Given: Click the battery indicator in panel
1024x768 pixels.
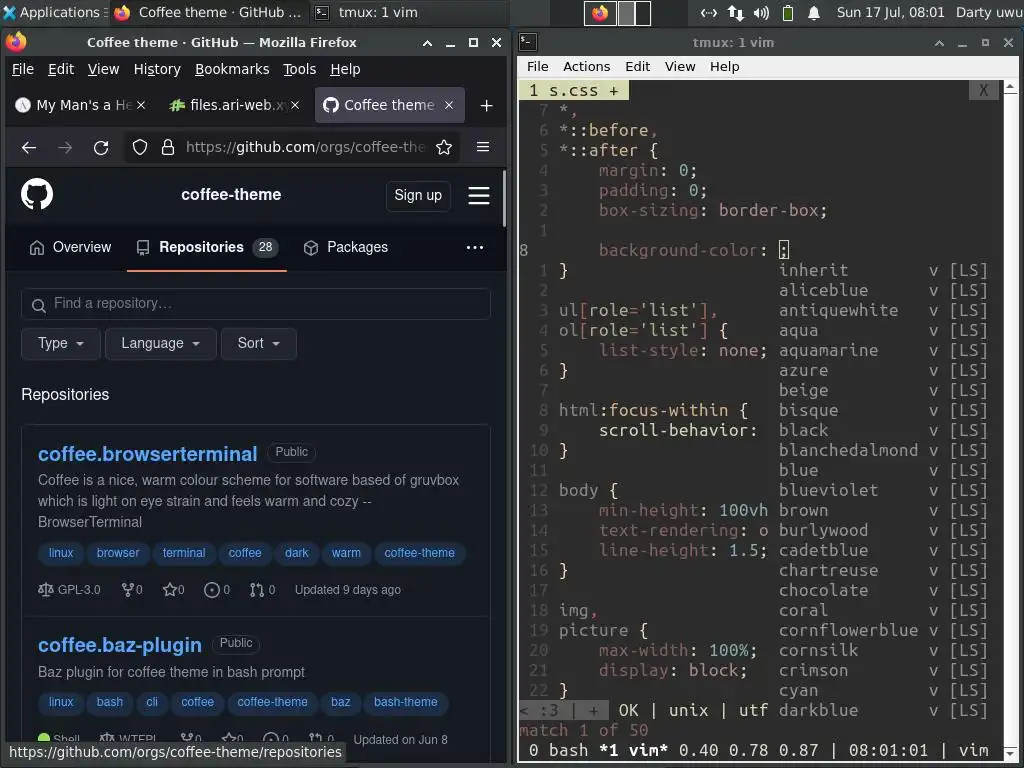Looking at the screenshot, I should click(x=788, y=12).
